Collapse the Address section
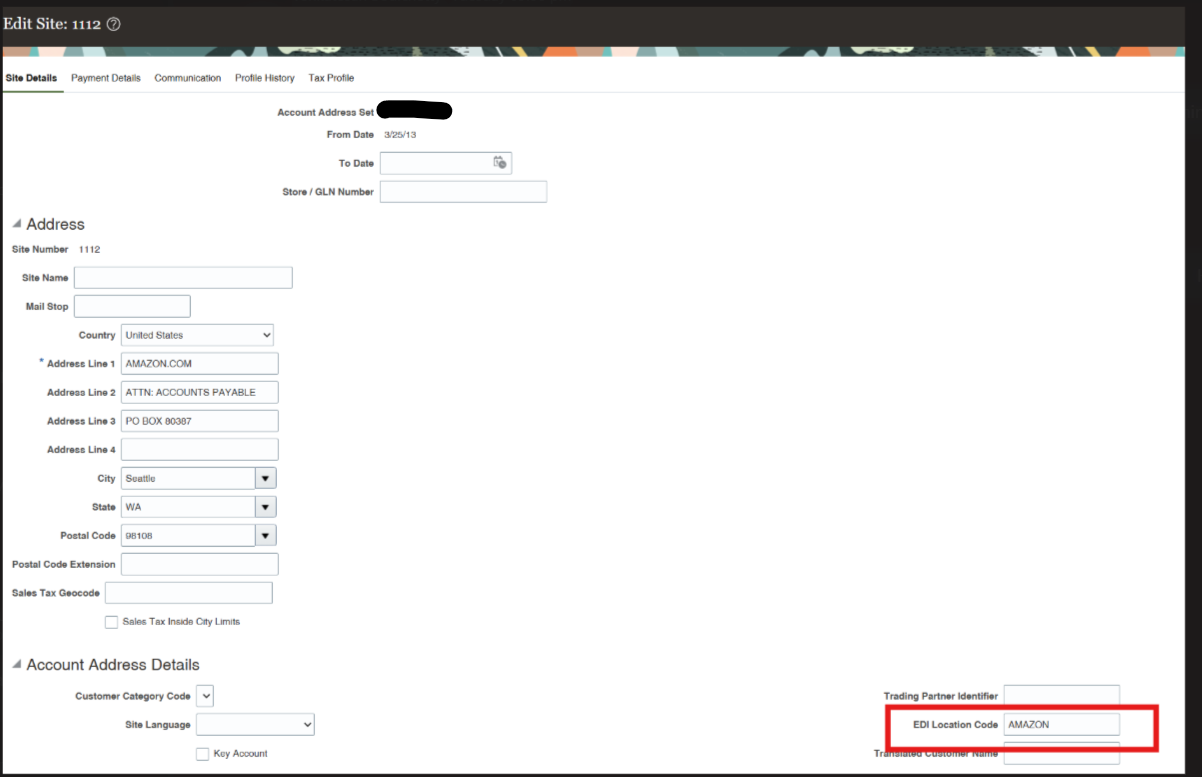The height and width of the screenshot is (777, 1202). (x=15, y=223)
